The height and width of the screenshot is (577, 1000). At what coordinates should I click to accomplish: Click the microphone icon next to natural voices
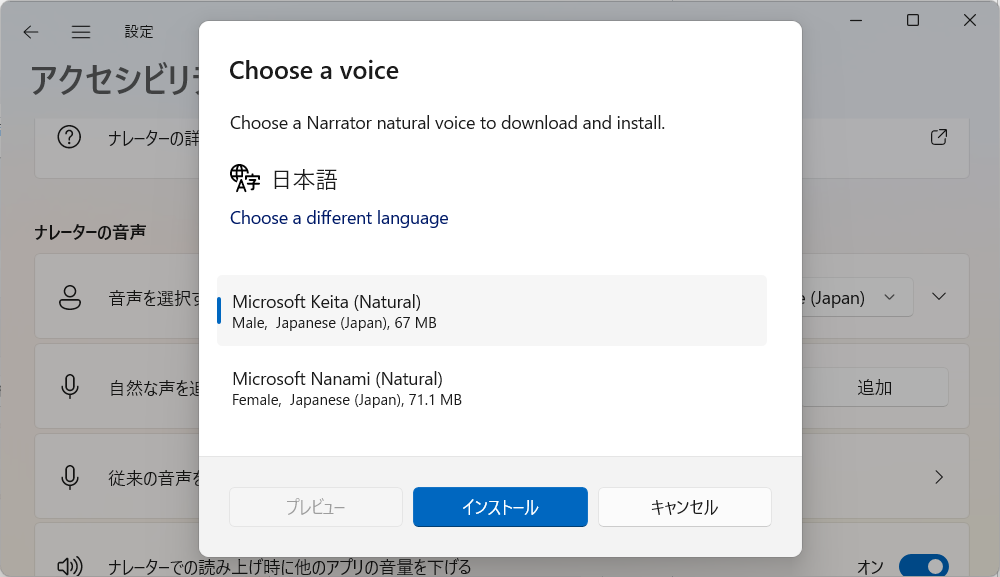point(70,387)
